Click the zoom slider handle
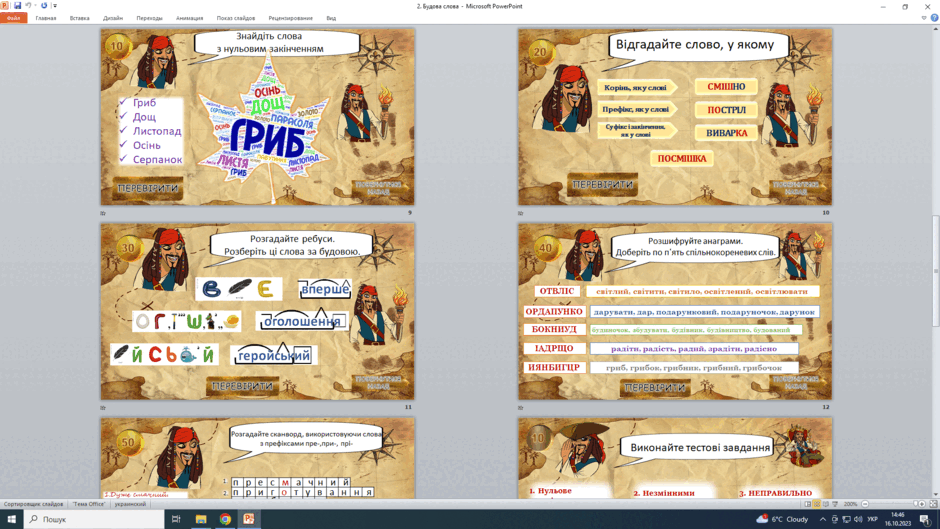The width and height of the screenshot is (940, 529). pyautogui.click(x=915, y=504)
